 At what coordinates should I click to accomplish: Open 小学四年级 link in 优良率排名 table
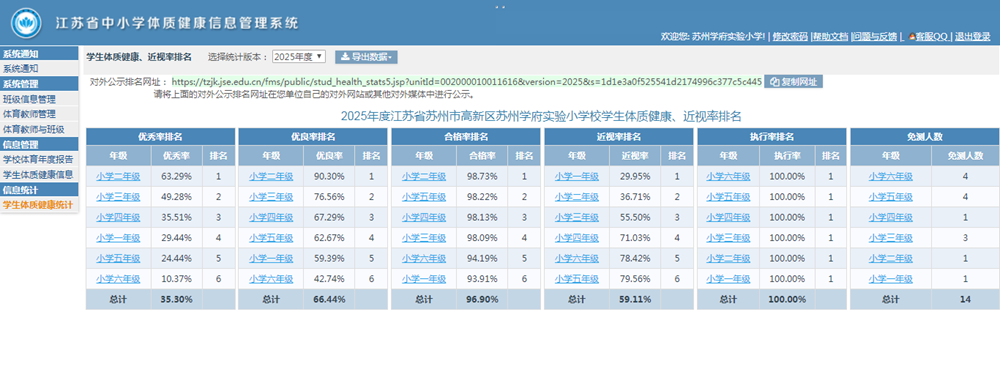(x=271, y=218)
